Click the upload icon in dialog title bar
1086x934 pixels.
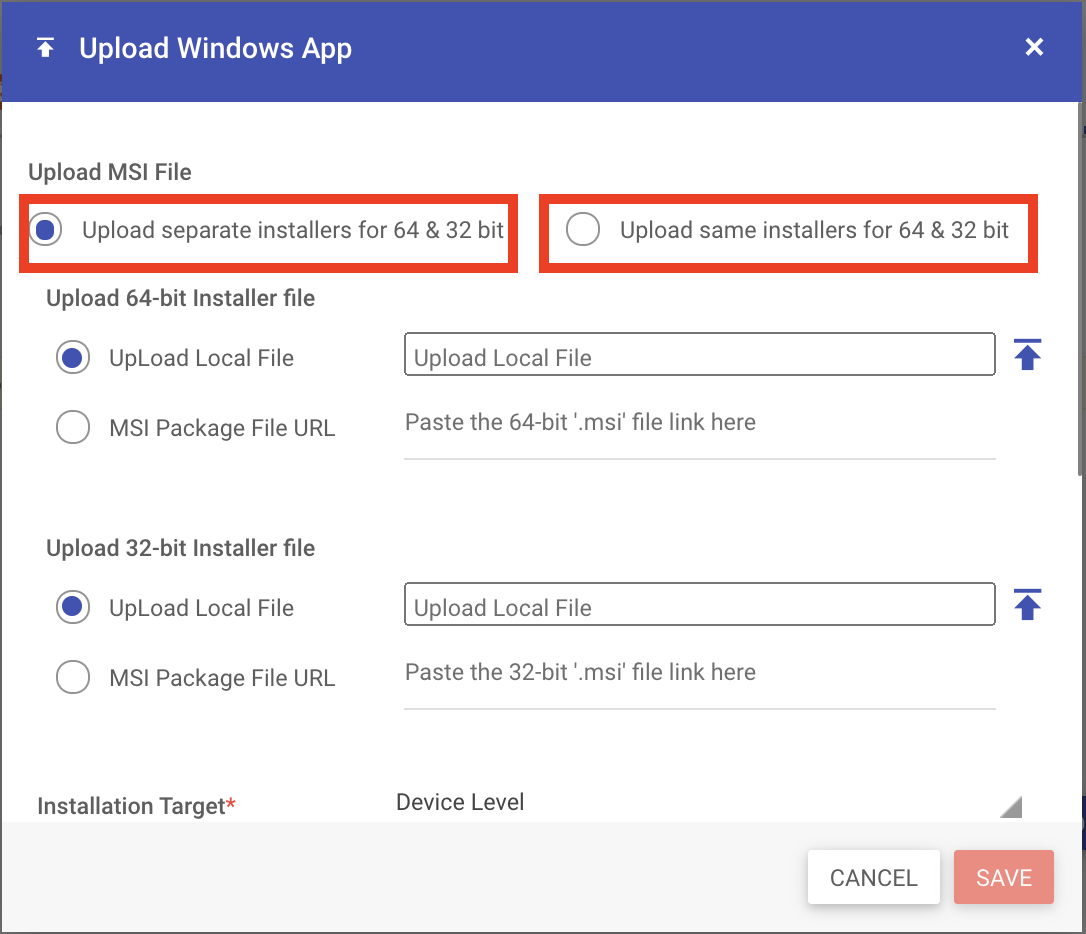(x=46, y=47)
